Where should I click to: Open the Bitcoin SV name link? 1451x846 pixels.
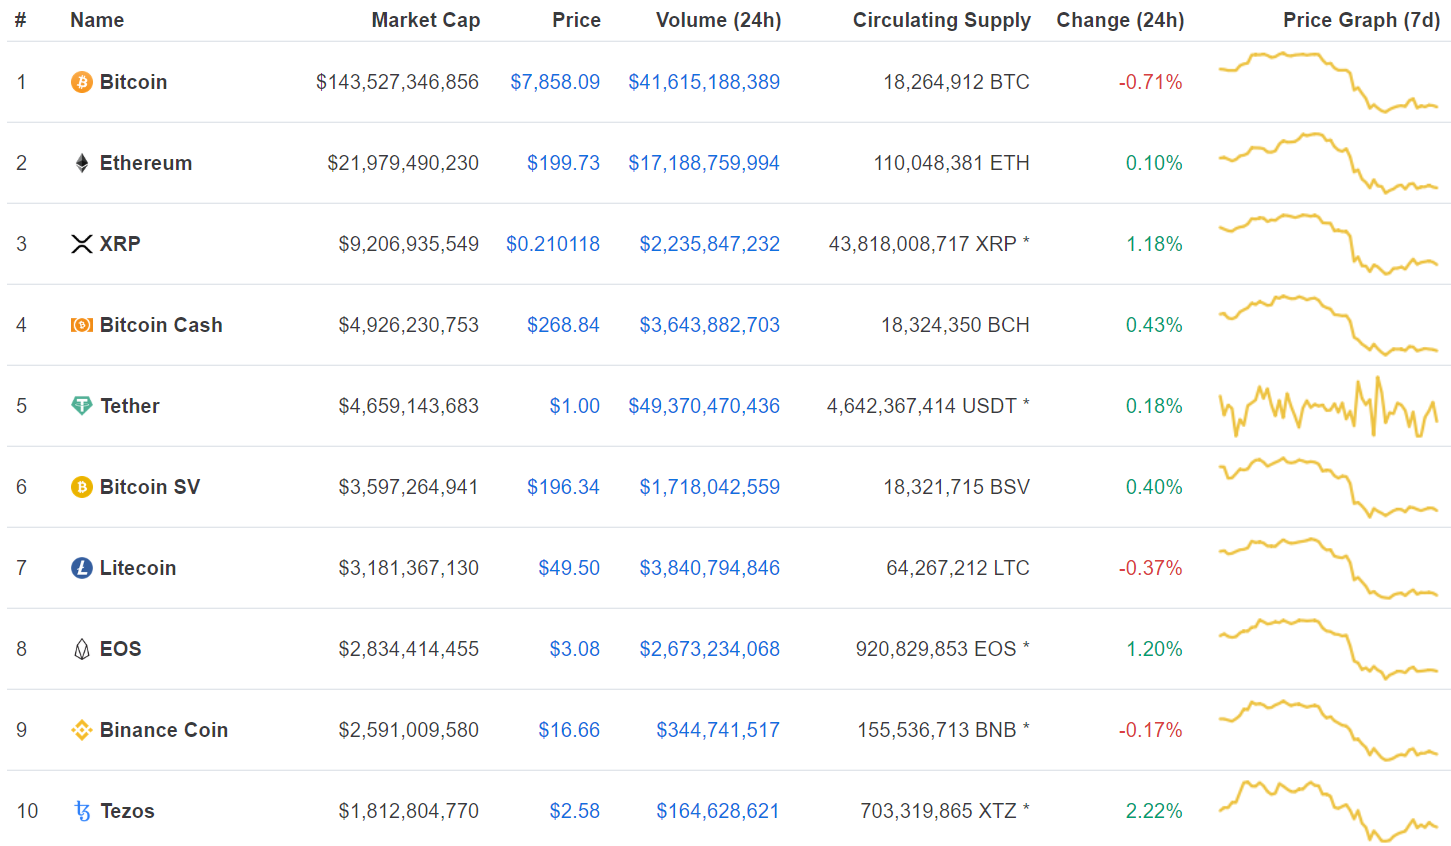tap(150, 487)
